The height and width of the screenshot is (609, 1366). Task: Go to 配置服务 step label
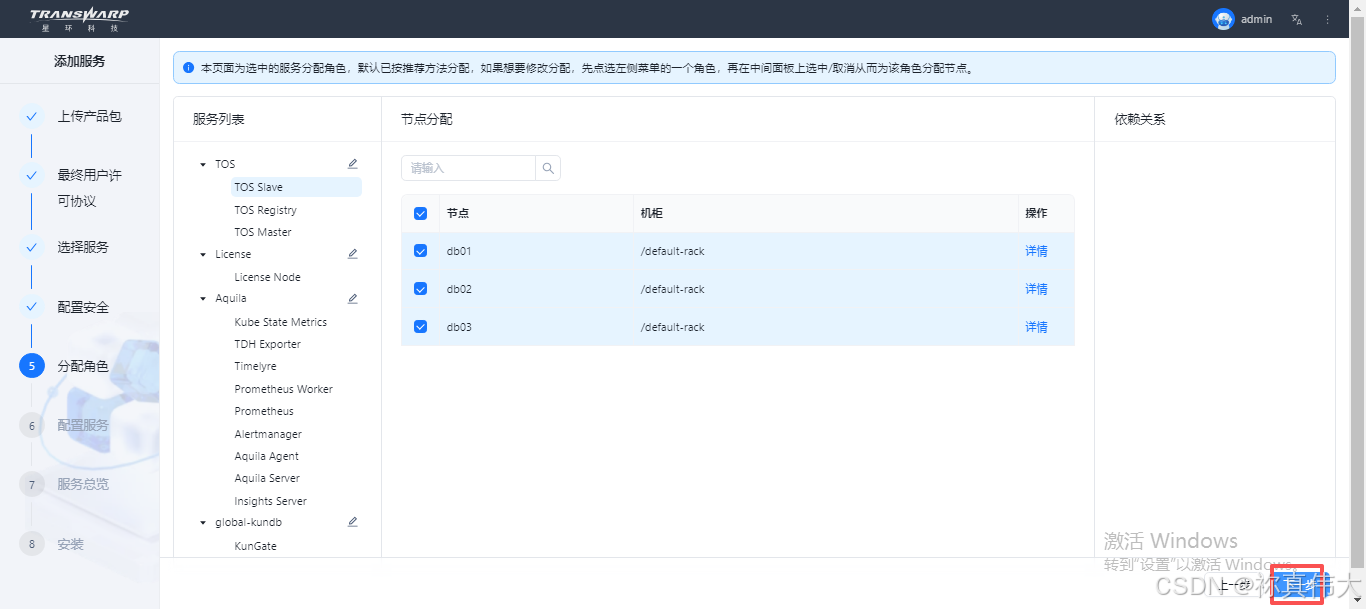click(x=83, y=425)
